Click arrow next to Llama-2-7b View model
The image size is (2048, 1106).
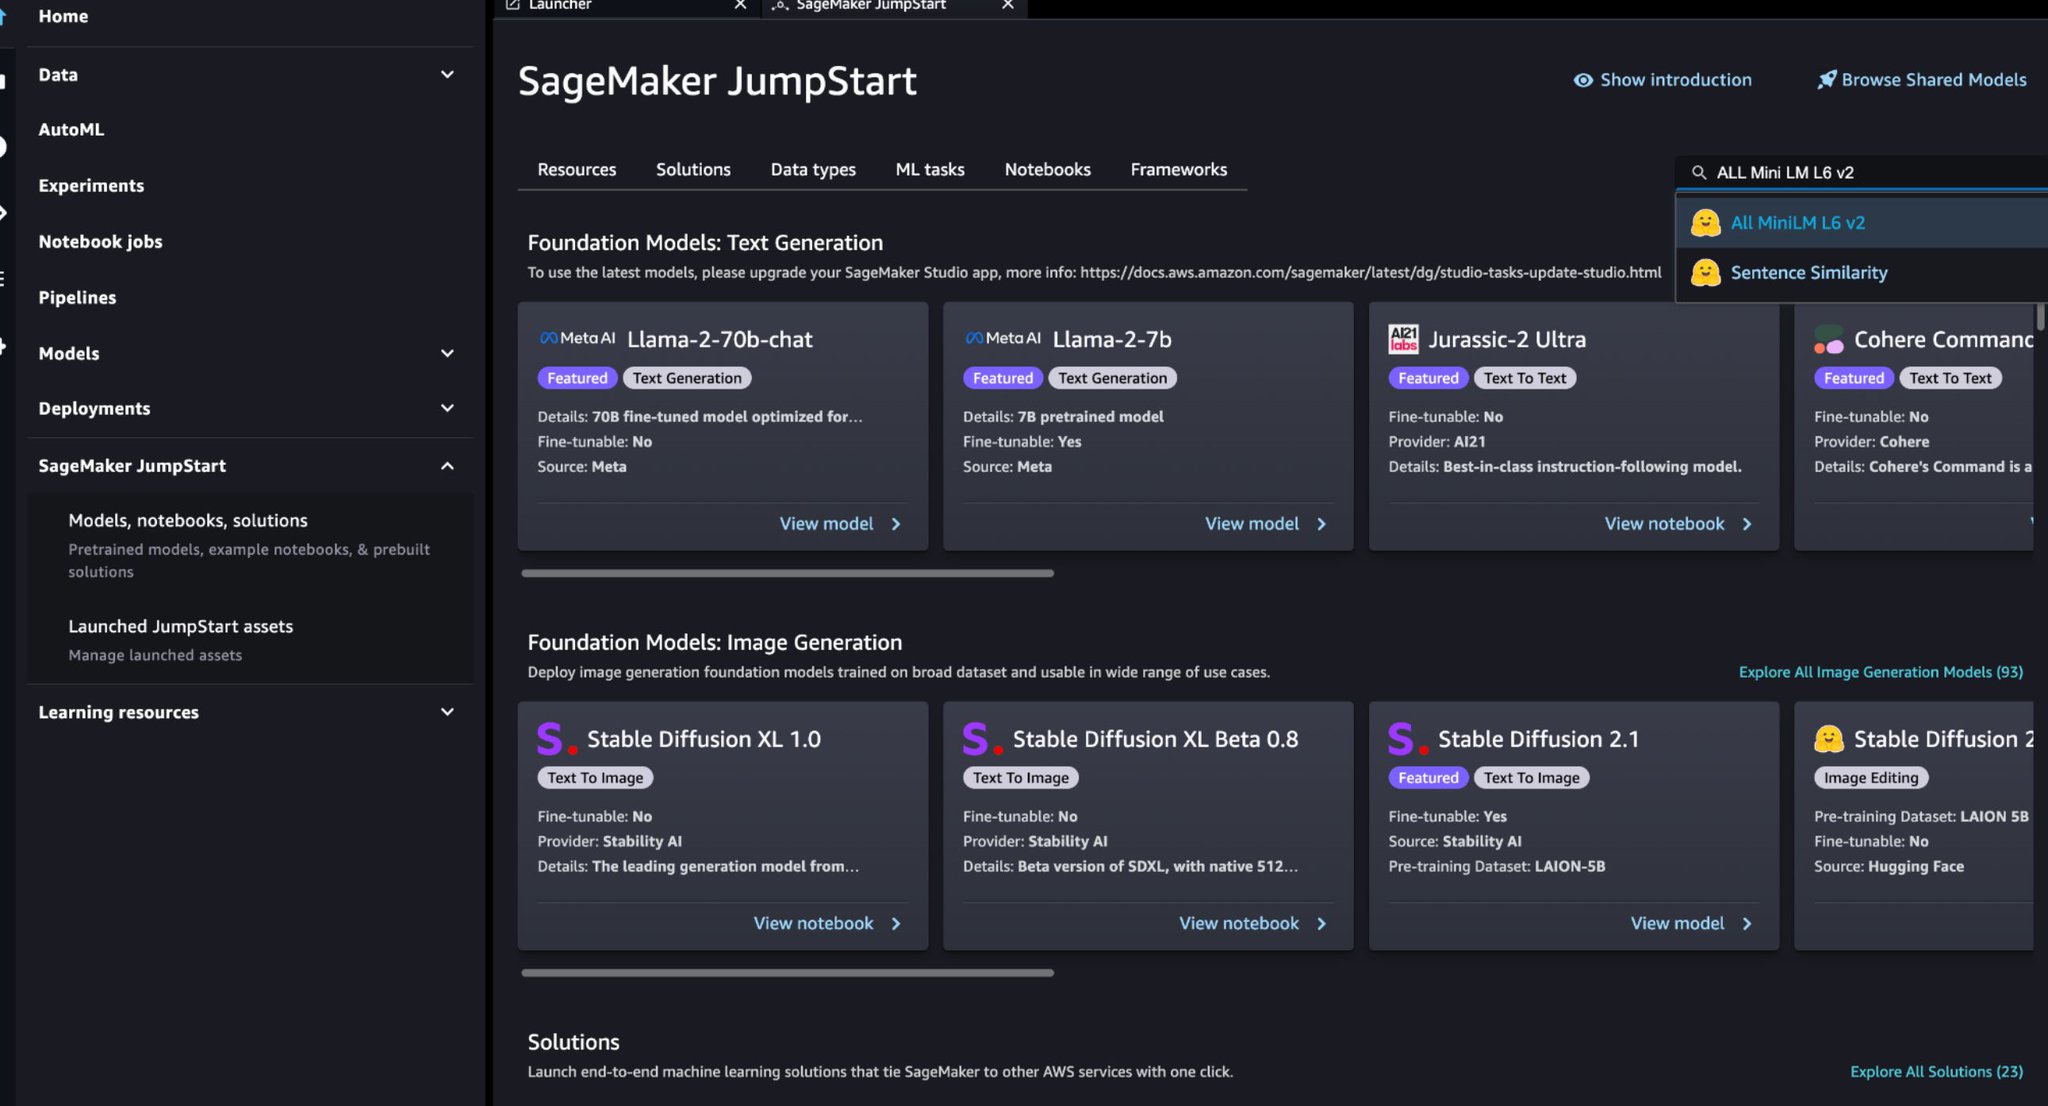tap(1321, 524)
